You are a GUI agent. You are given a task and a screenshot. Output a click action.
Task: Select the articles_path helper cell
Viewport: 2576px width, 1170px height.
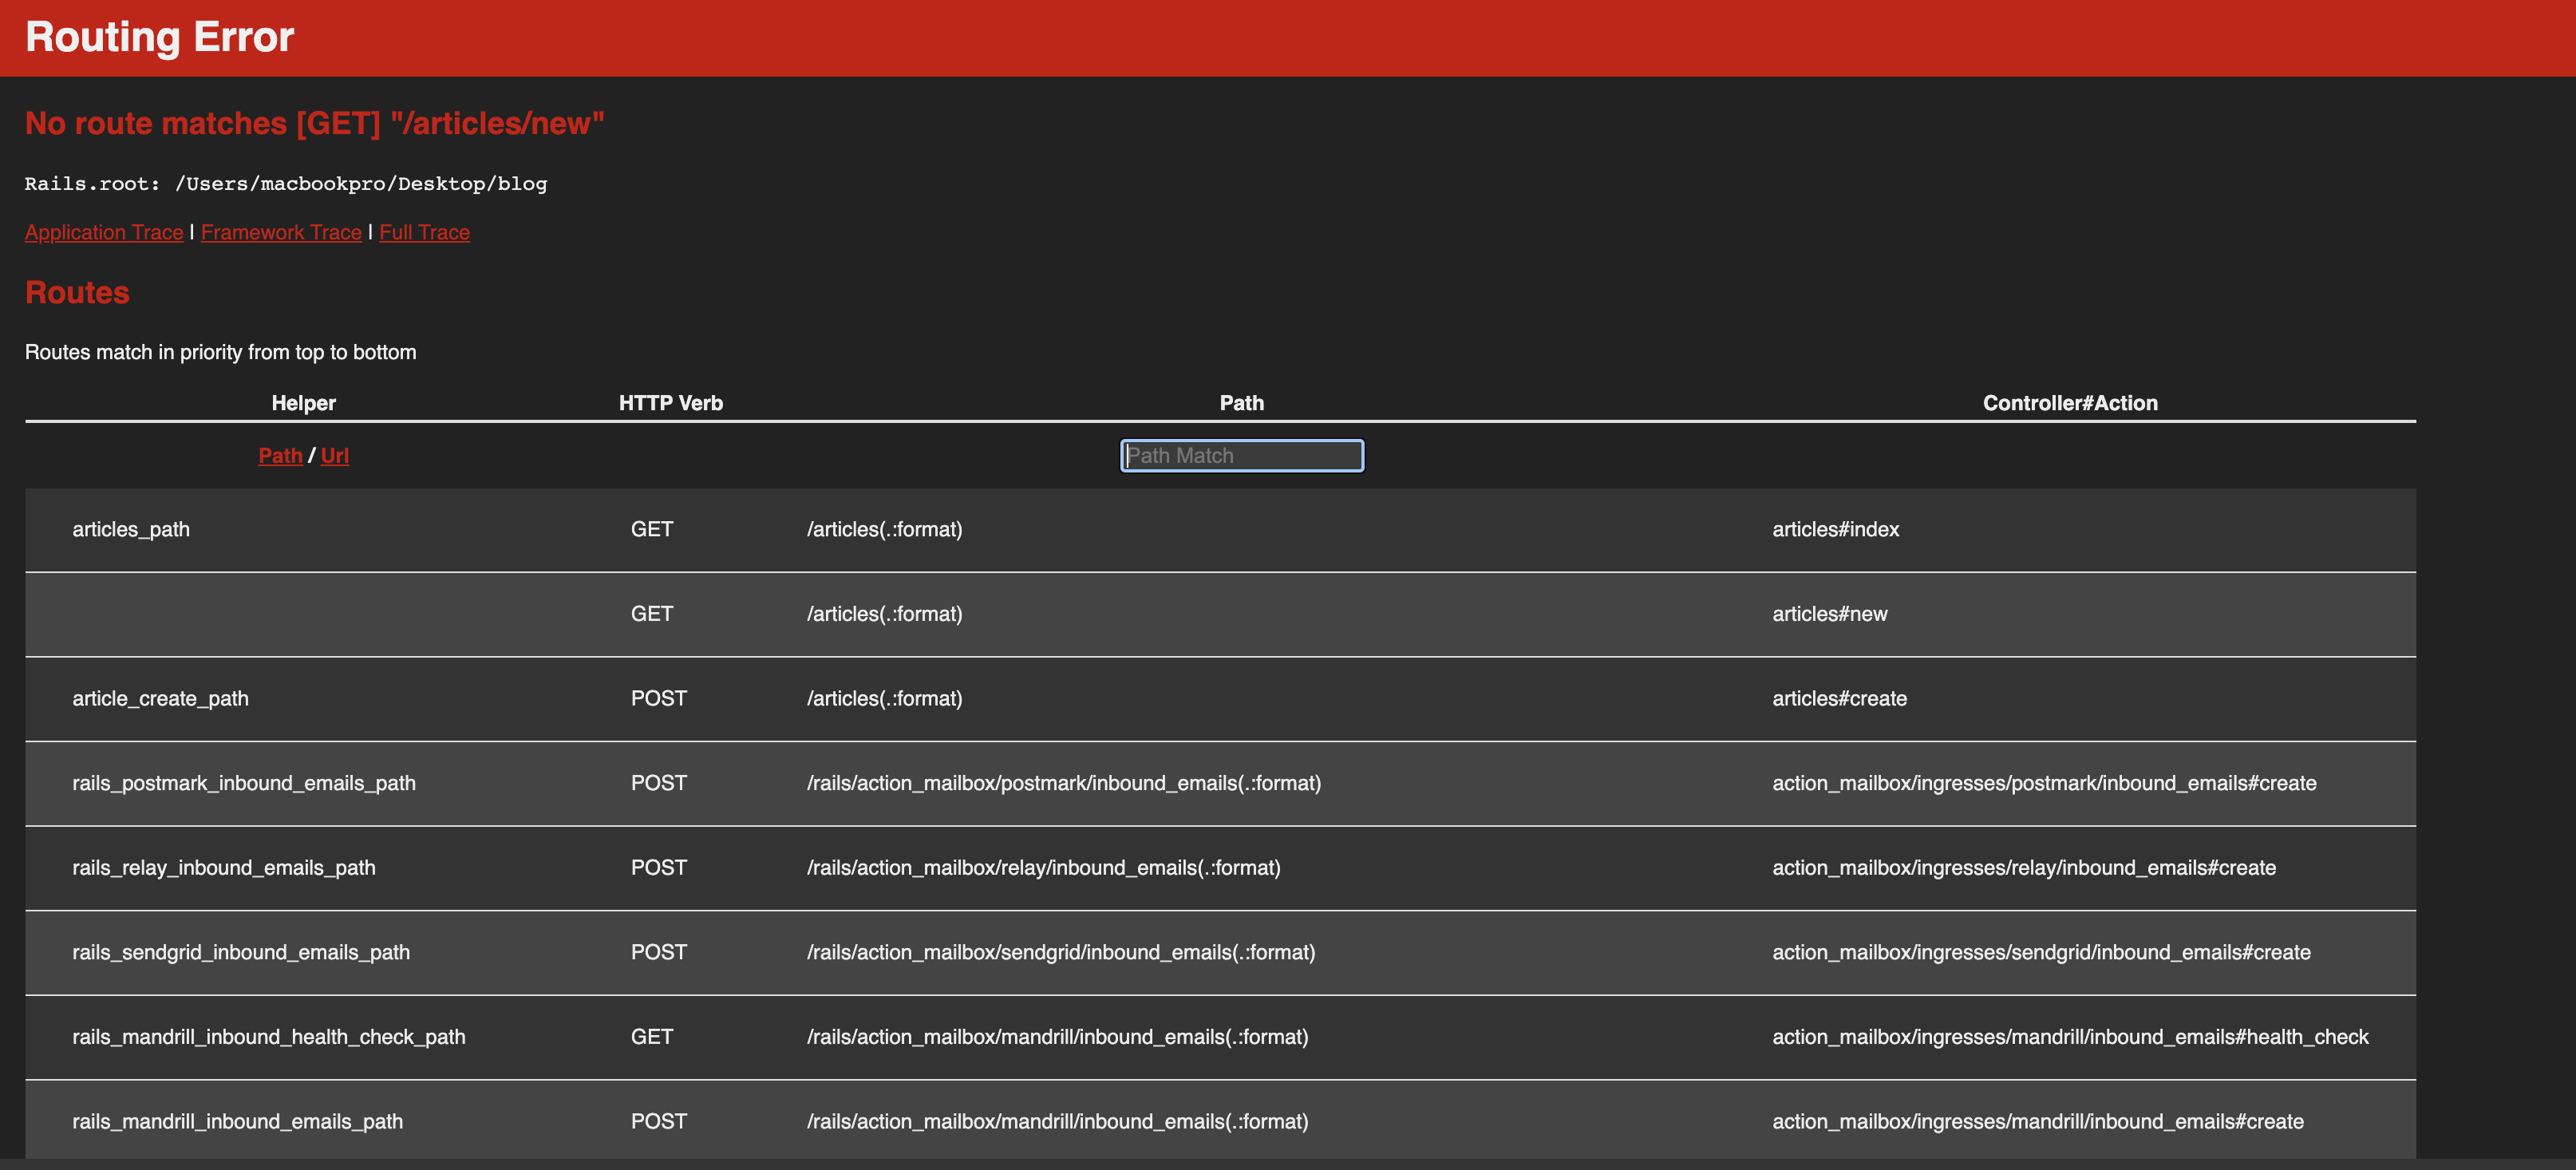pyautogui.click(x=131, y=529)
